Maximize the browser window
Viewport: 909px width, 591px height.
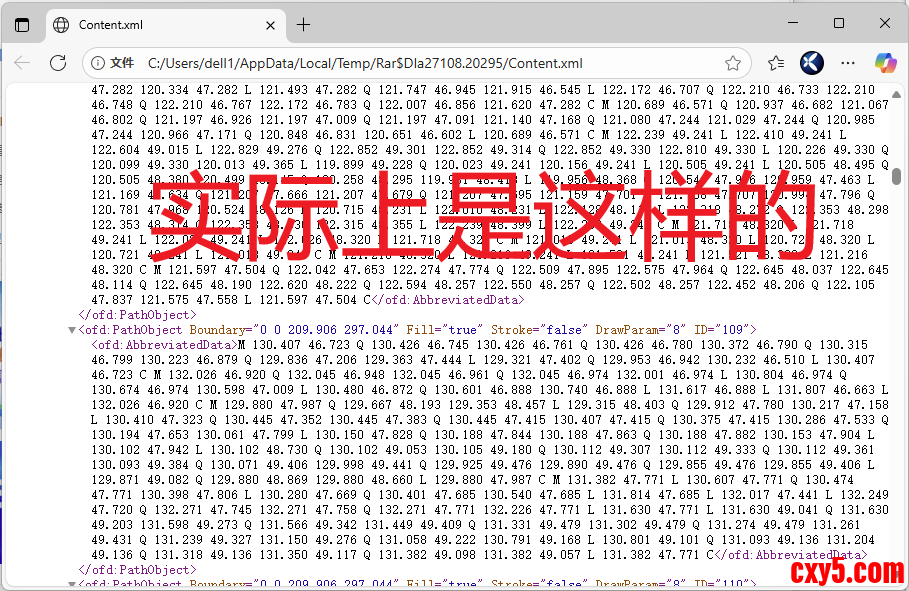[839, 23]
